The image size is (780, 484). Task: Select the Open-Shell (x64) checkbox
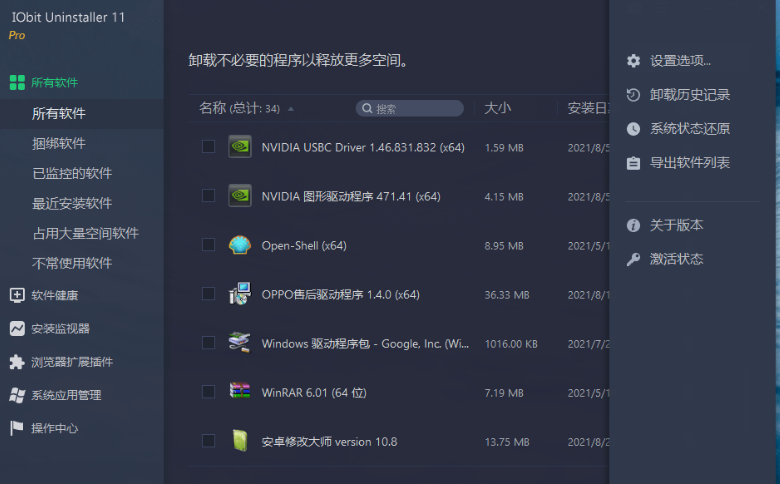208,245
